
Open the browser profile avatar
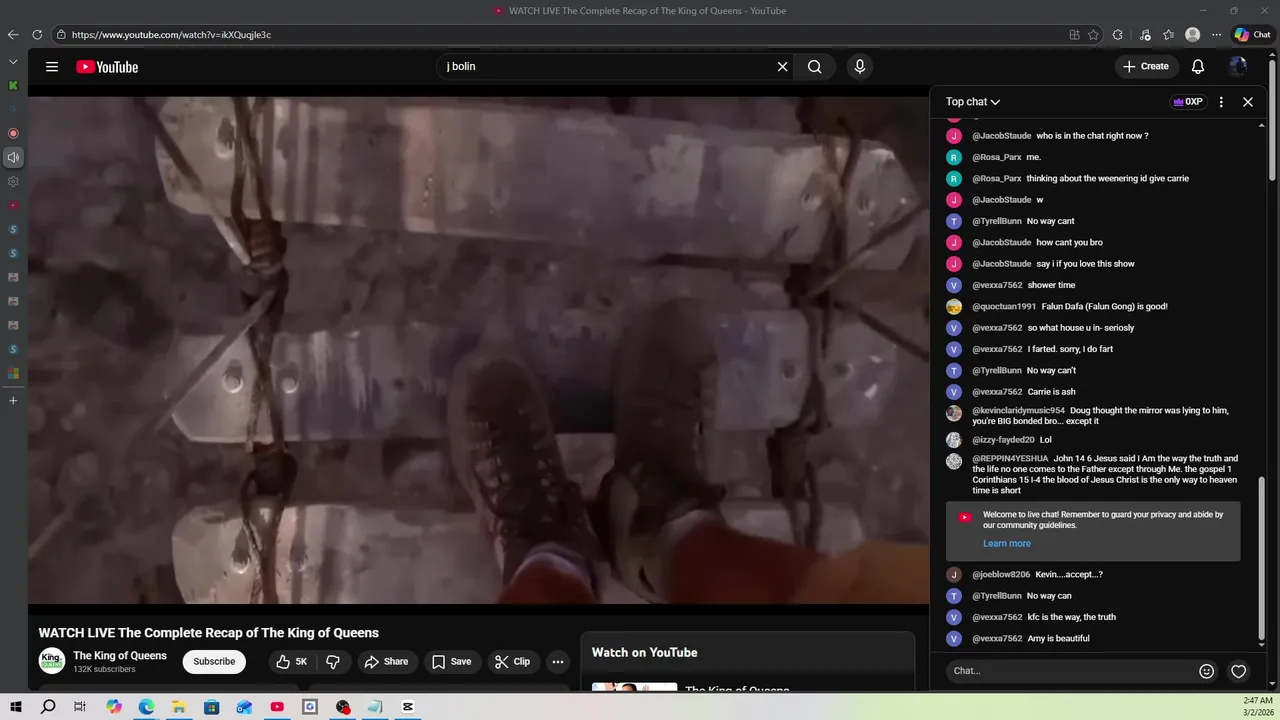(1192, 35)
